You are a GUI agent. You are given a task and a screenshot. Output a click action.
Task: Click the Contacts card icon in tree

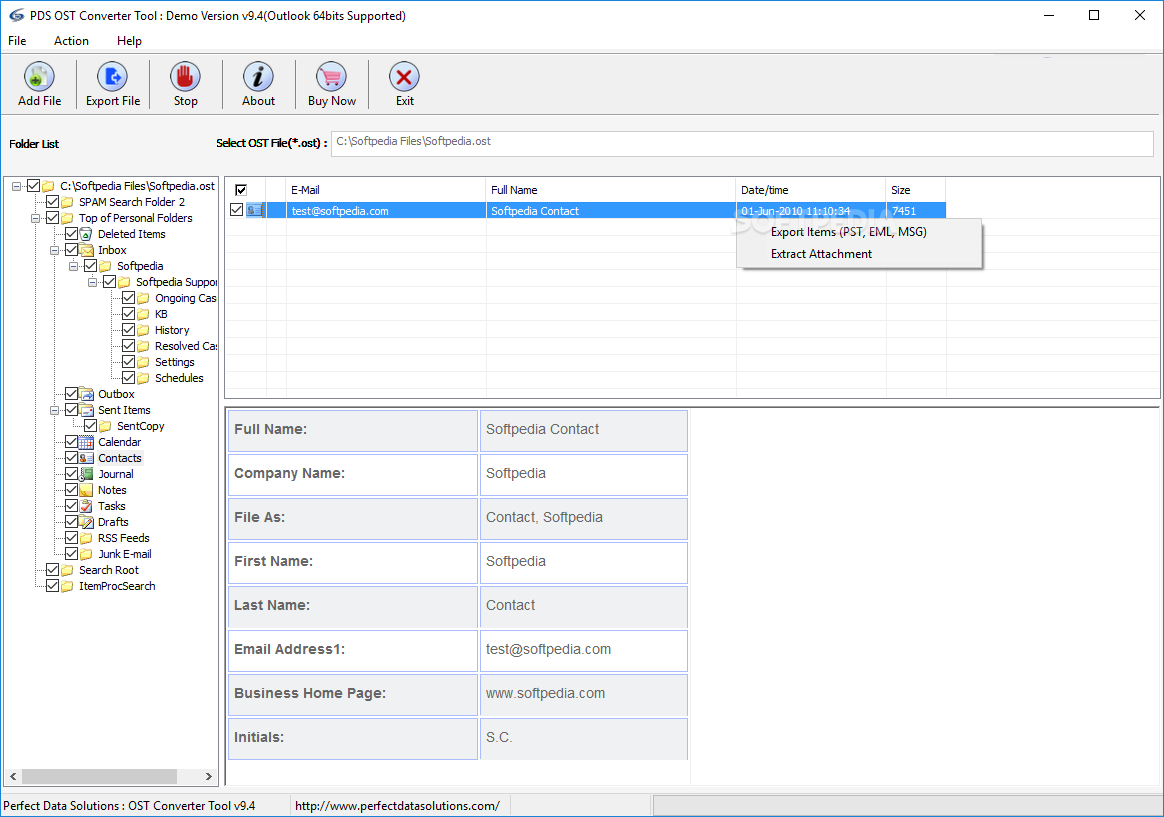pos(86,458)
